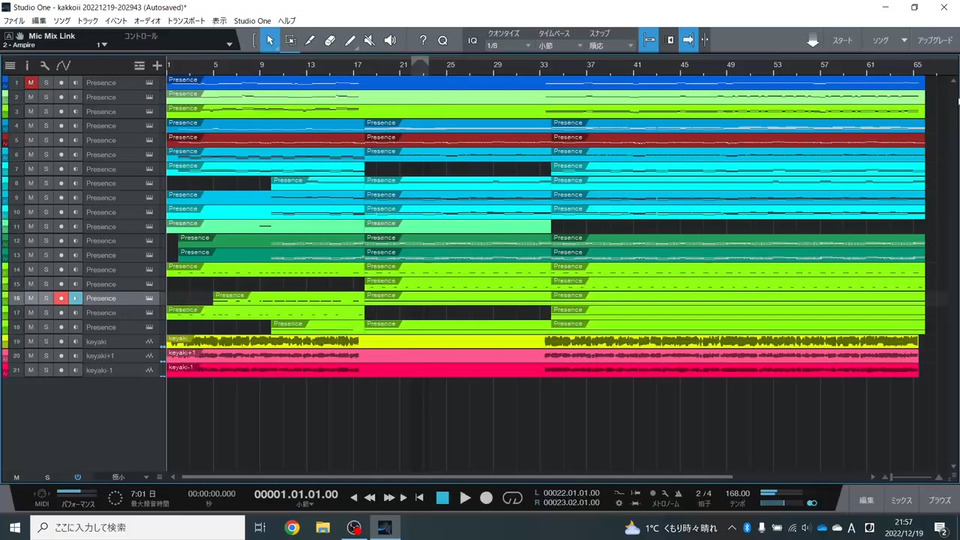
Task: Choose the Eraser tool
Action: coord(330,41)
